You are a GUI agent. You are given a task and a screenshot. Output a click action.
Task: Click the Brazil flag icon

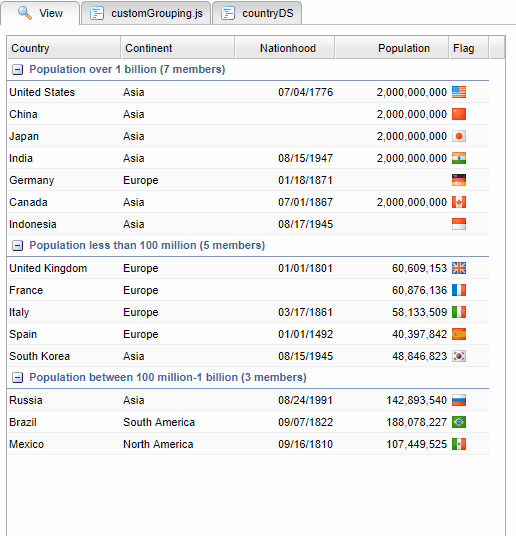click(459, 422)
